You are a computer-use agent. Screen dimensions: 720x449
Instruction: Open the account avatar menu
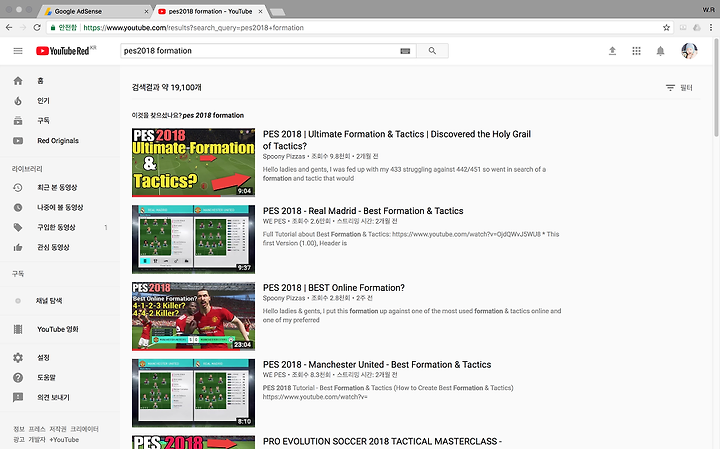coord(689,51)
